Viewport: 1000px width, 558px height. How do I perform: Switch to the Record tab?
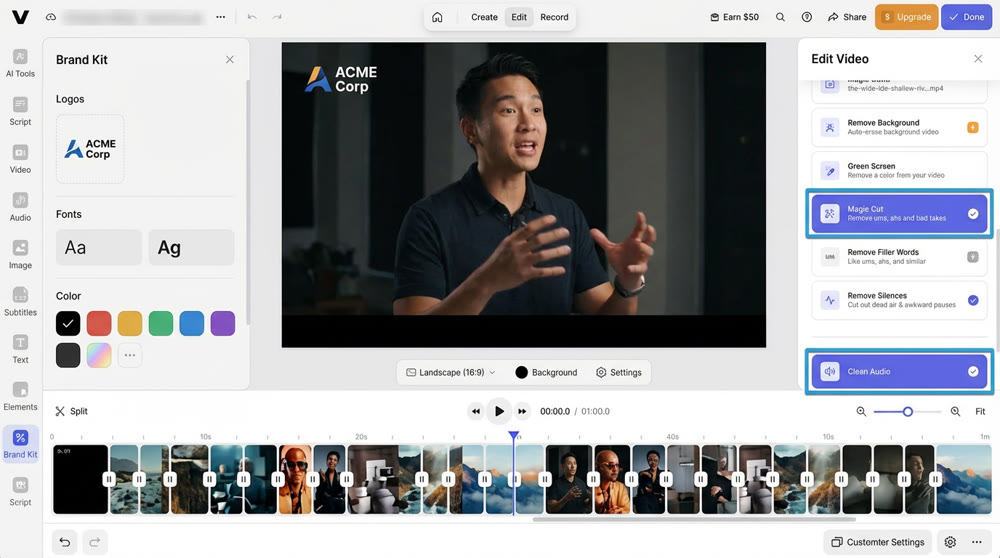click(554, 17)
